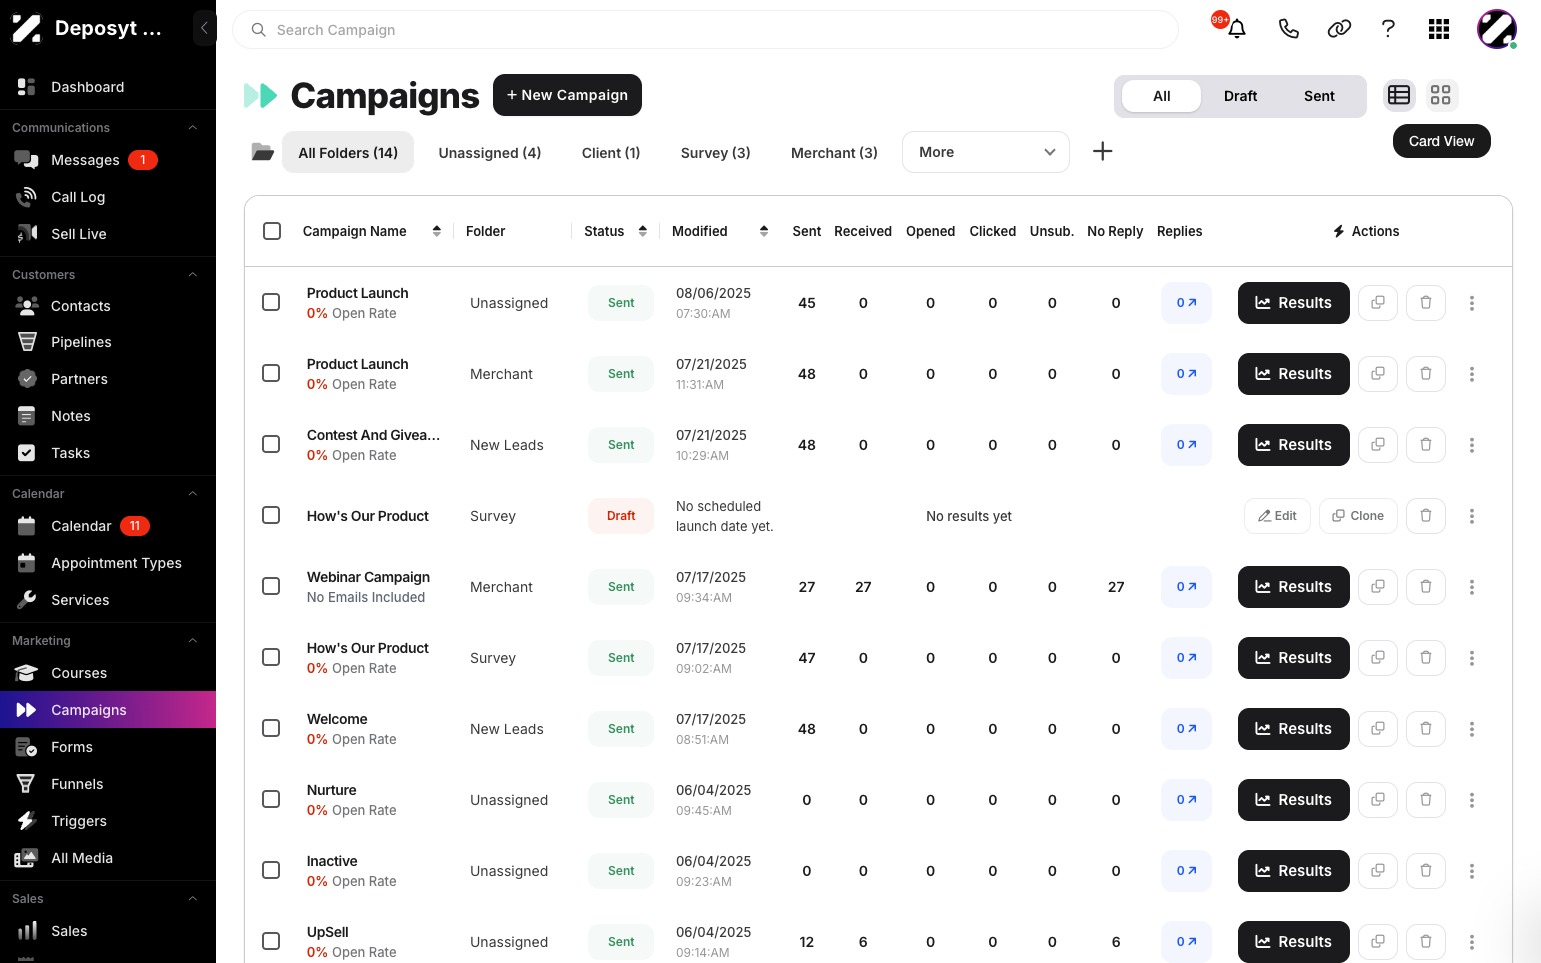1541x963 pixels.
Task: Focus the Search Campaign field
Action: tap(705, 30)
